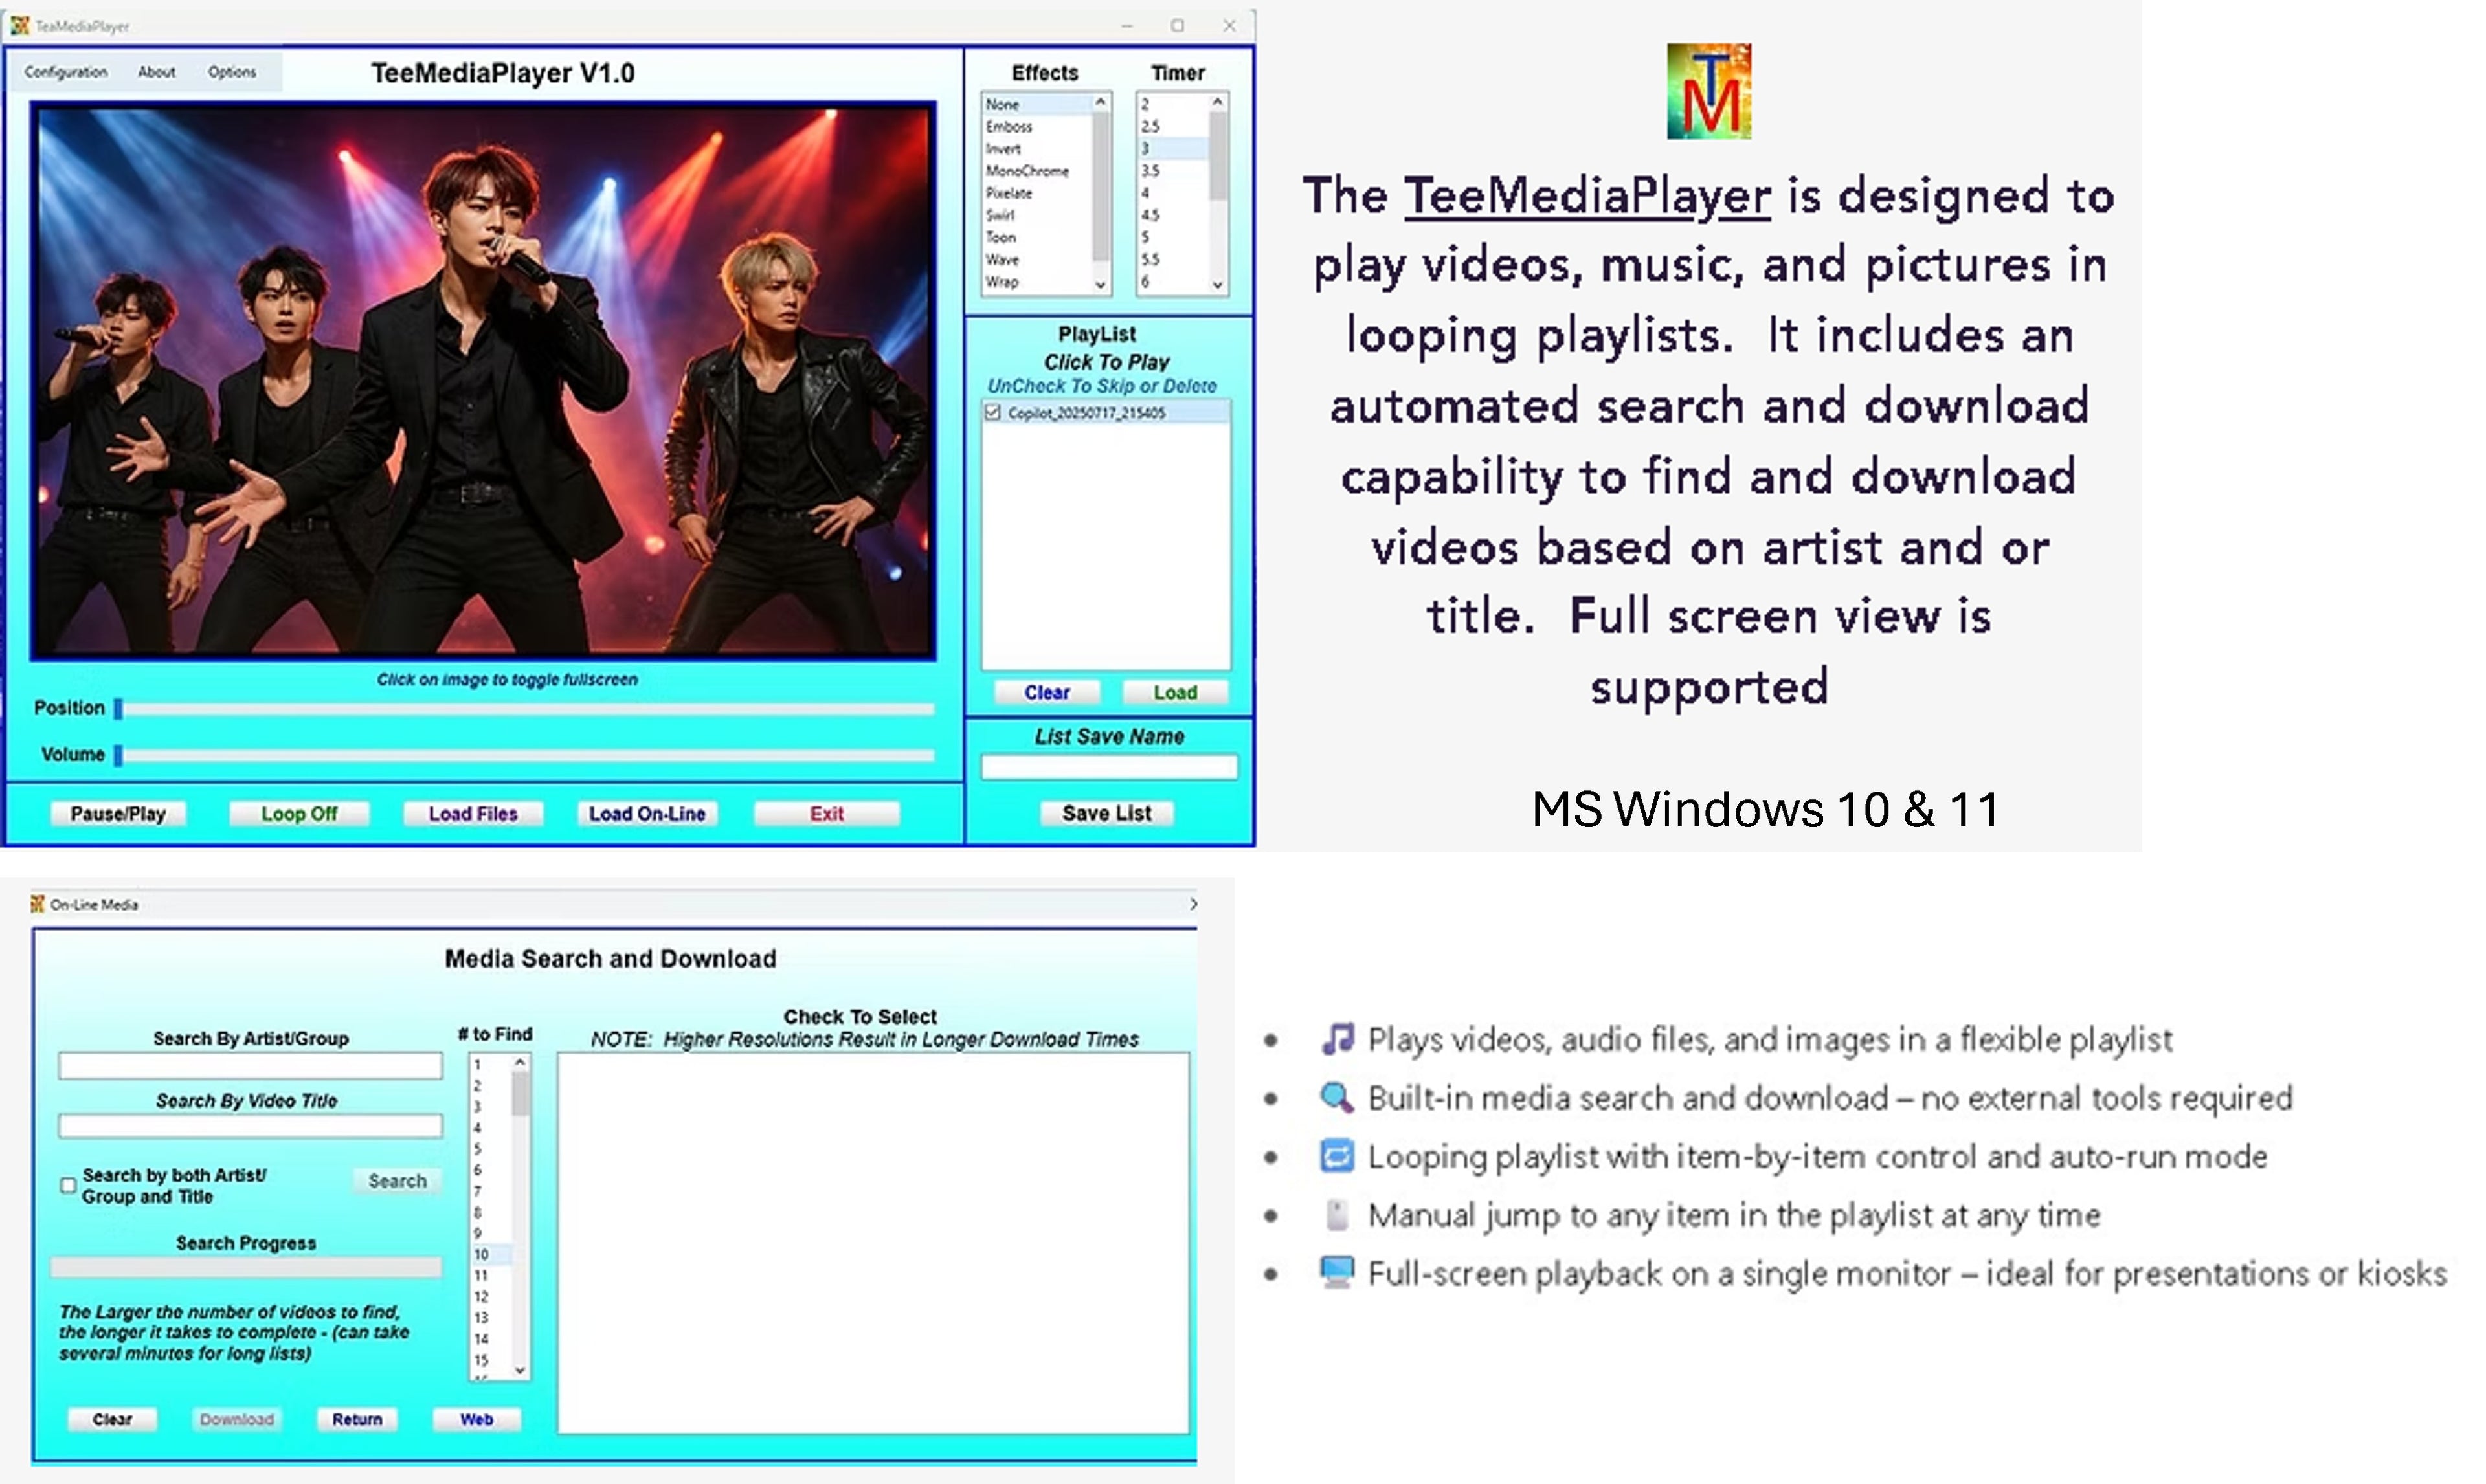Uncheck the Copilot_20250717 playlist item

992,412
